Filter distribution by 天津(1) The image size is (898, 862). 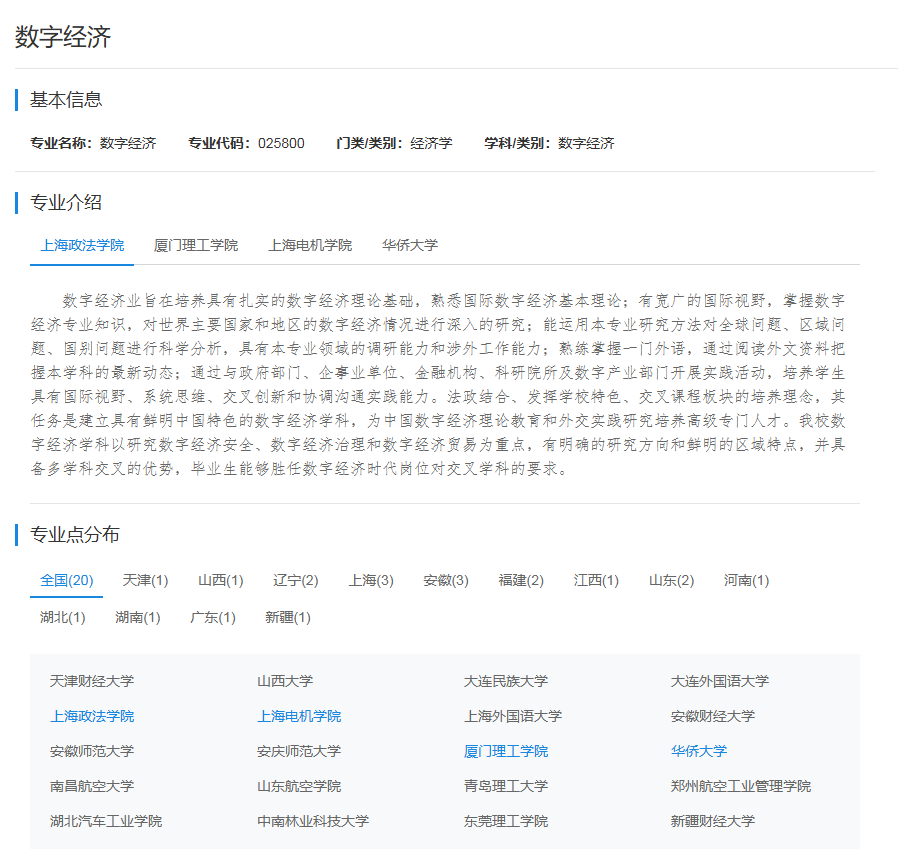[x=145, y=580]
